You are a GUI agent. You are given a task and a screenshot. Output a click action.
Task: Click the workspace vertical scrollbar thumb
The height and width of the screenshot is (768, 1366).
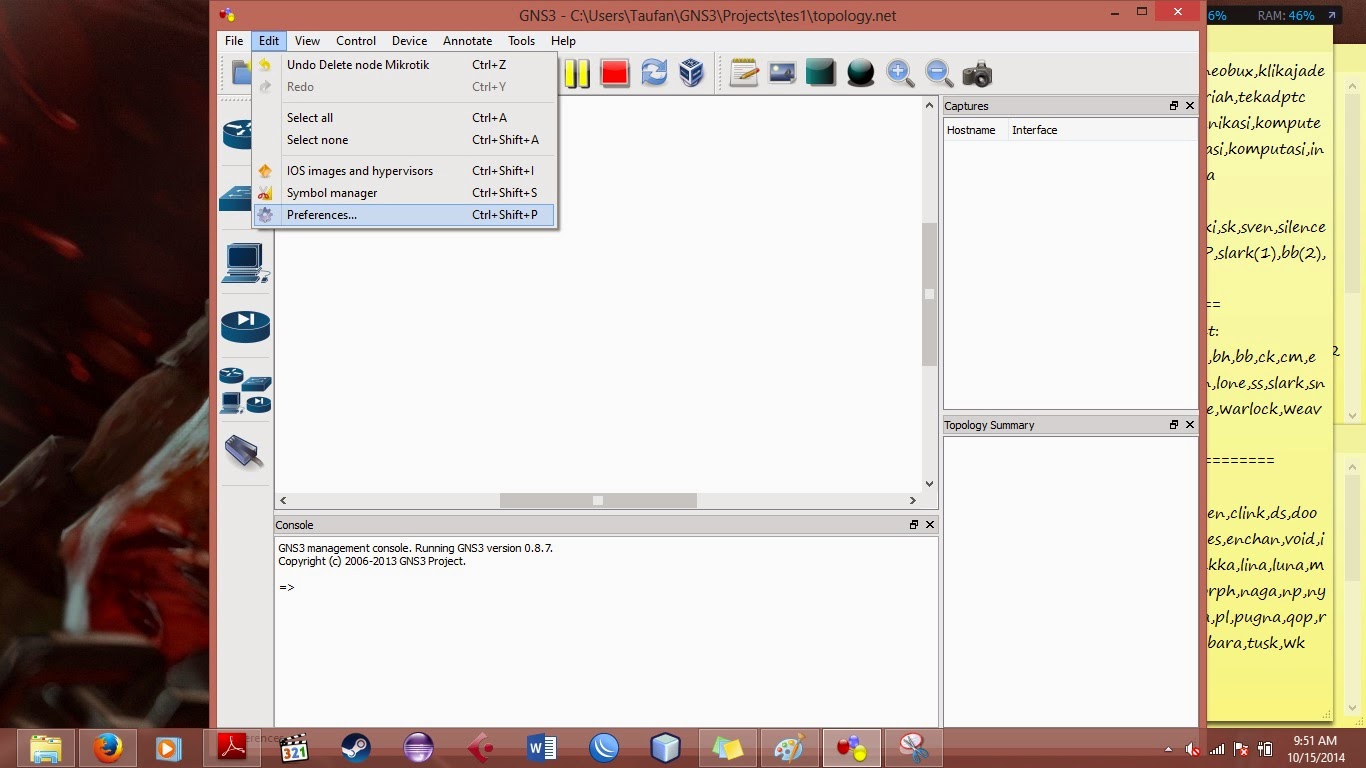pyautogui.click(x=929, y=294)
